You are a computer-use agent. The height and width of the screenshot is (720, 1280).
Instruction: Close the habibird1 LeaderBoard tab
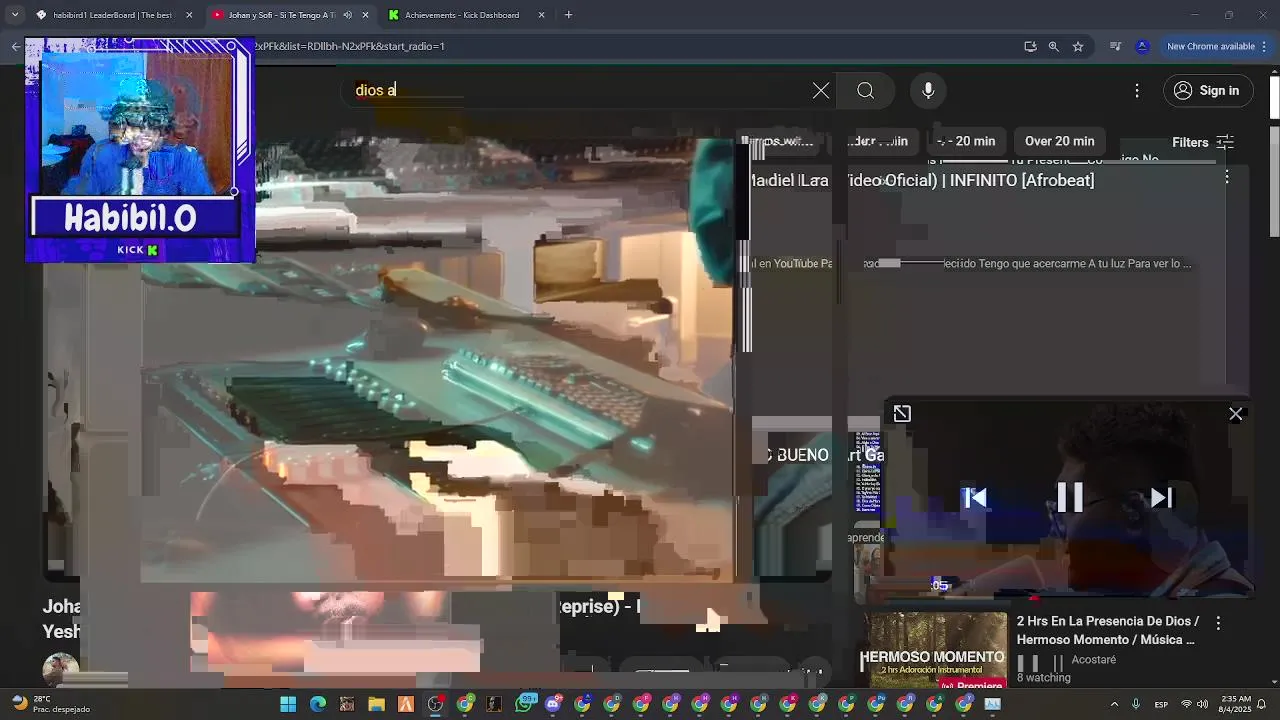point(189,15)
